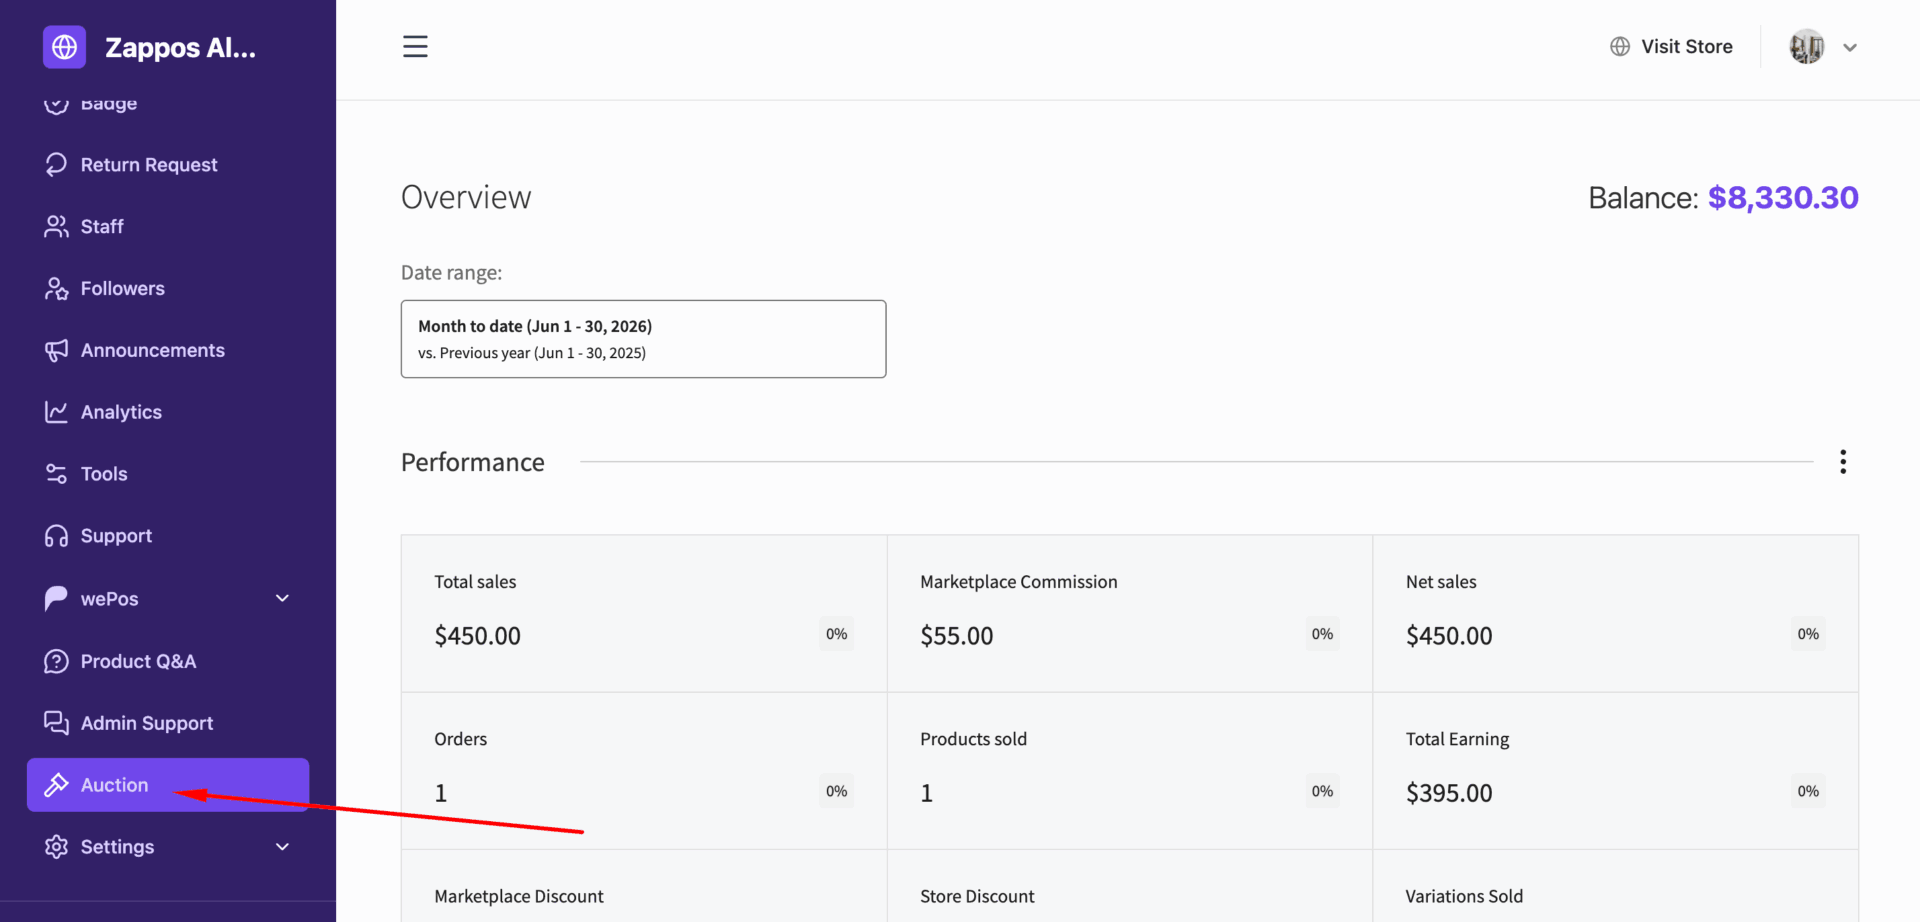This screenshot has width=1920, height=922.
Task: Click the Staff people icon
Action: pyautogui.click(x=56, y=227)
